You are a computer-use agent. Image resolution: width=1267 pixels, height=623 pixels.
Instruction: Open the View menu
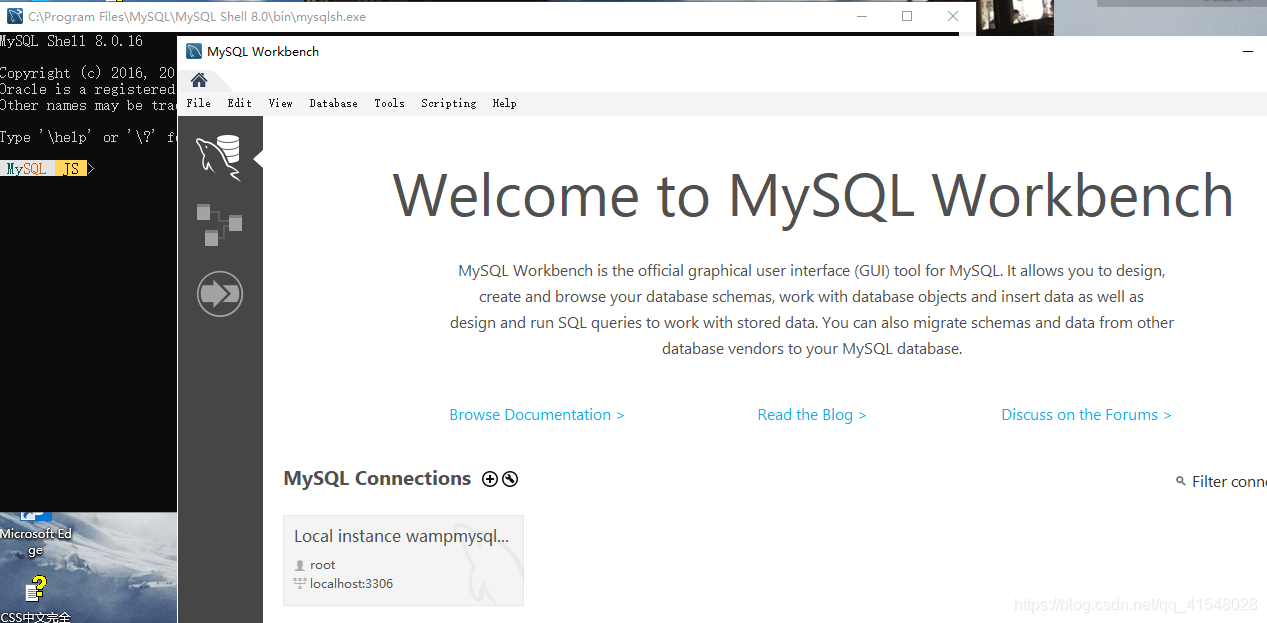pos(280,103)
